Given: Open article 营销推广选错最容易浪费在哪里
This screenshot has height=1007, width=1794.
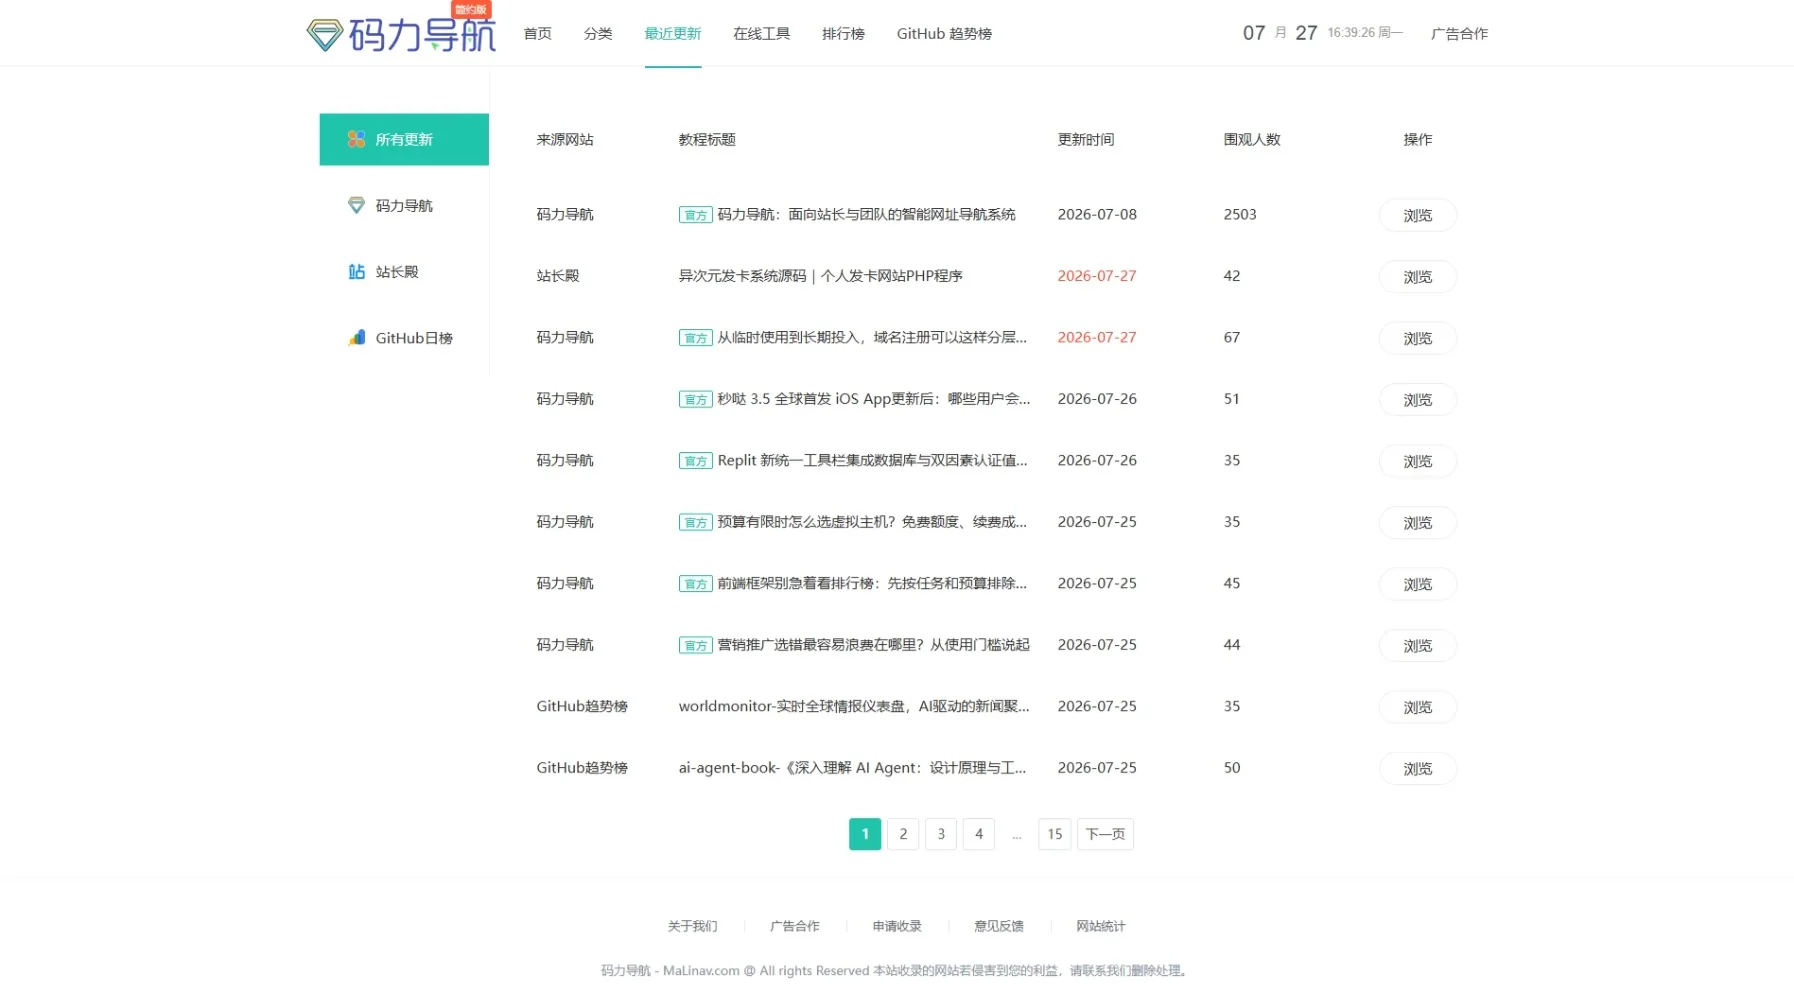Looking at the screenshot, I should [x=873, y=645].
